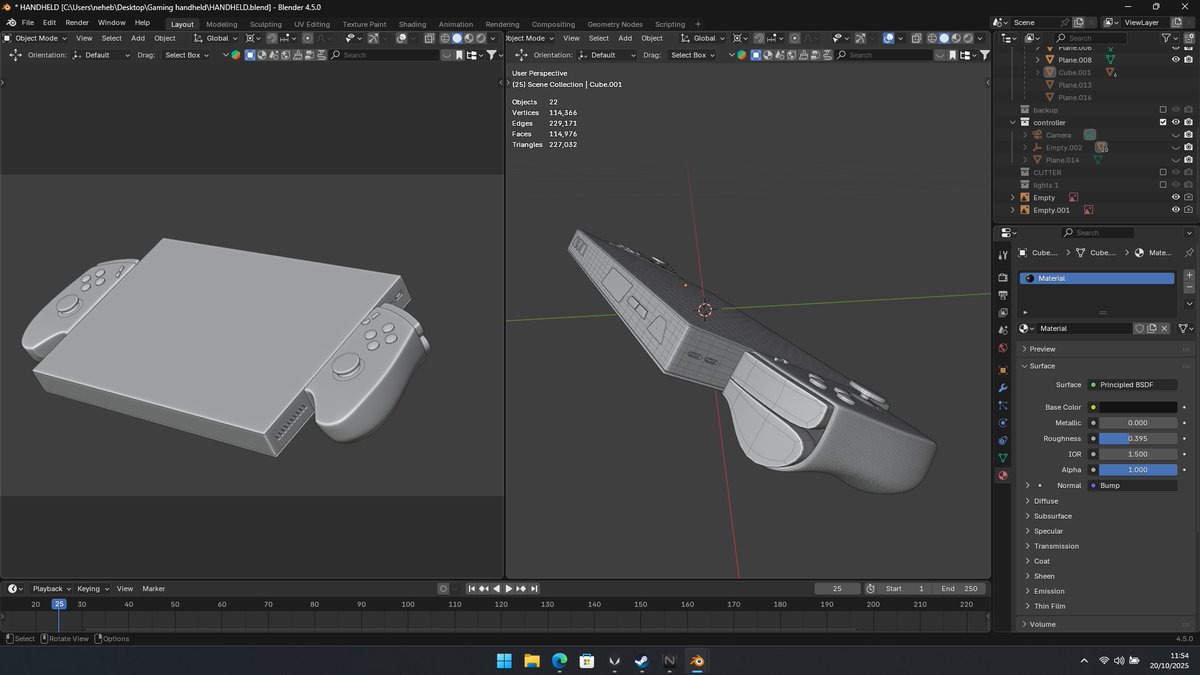
Task: Open the Particles properties tab icon
Action: click(1003, 406)
